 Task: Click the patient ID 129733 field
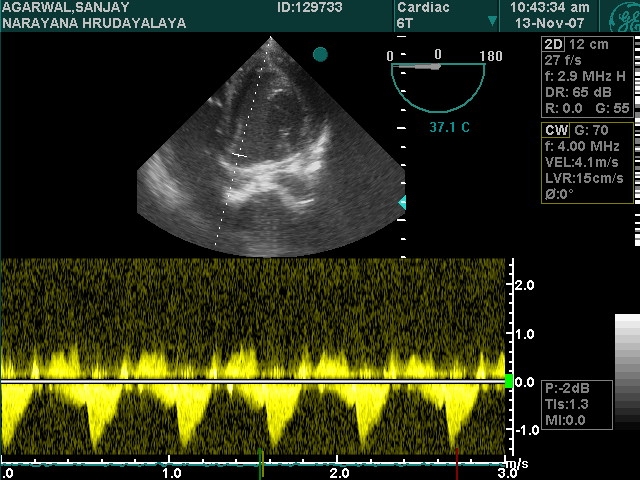pyautogui.click(x=310, y=7)
